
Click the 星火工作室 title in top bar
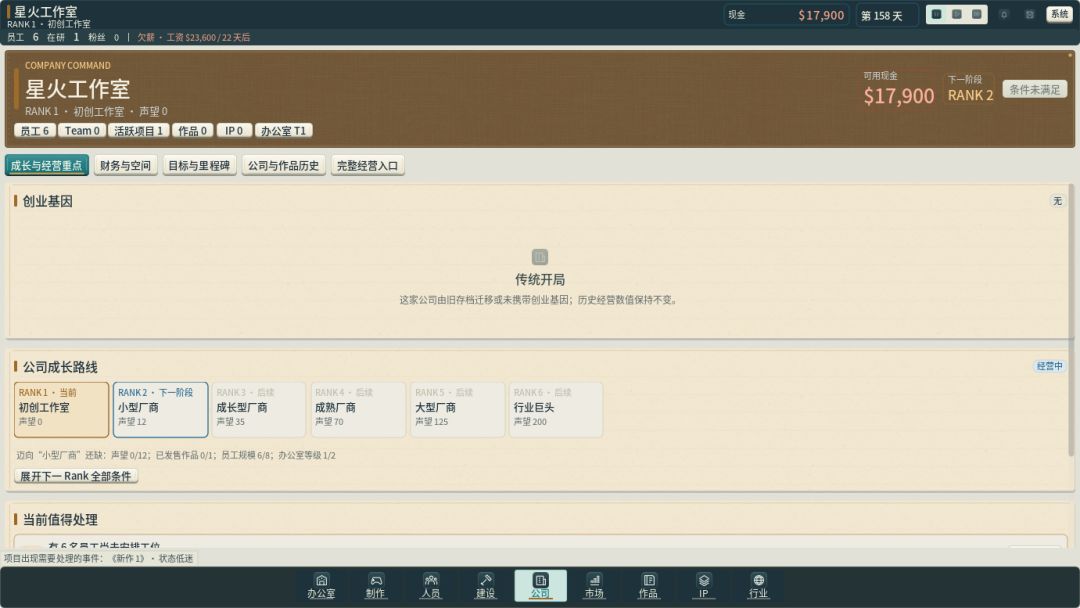(x=45, y=11)
